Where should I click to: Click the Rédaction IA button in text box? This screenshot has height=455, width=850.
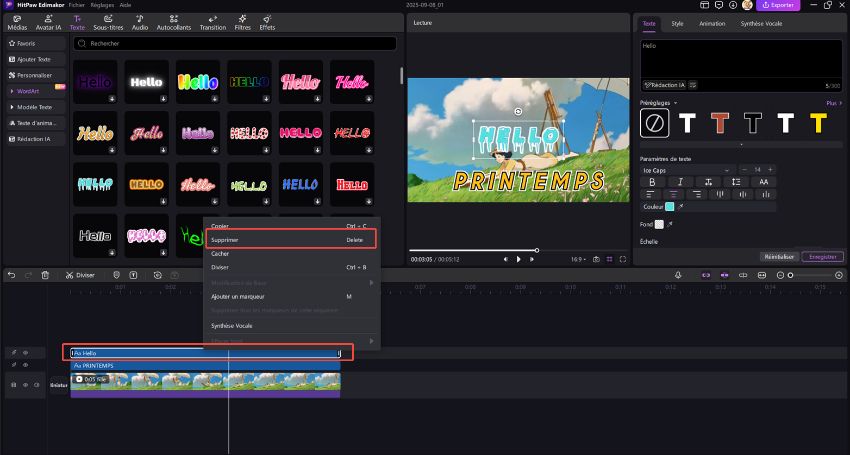point(665,85)
